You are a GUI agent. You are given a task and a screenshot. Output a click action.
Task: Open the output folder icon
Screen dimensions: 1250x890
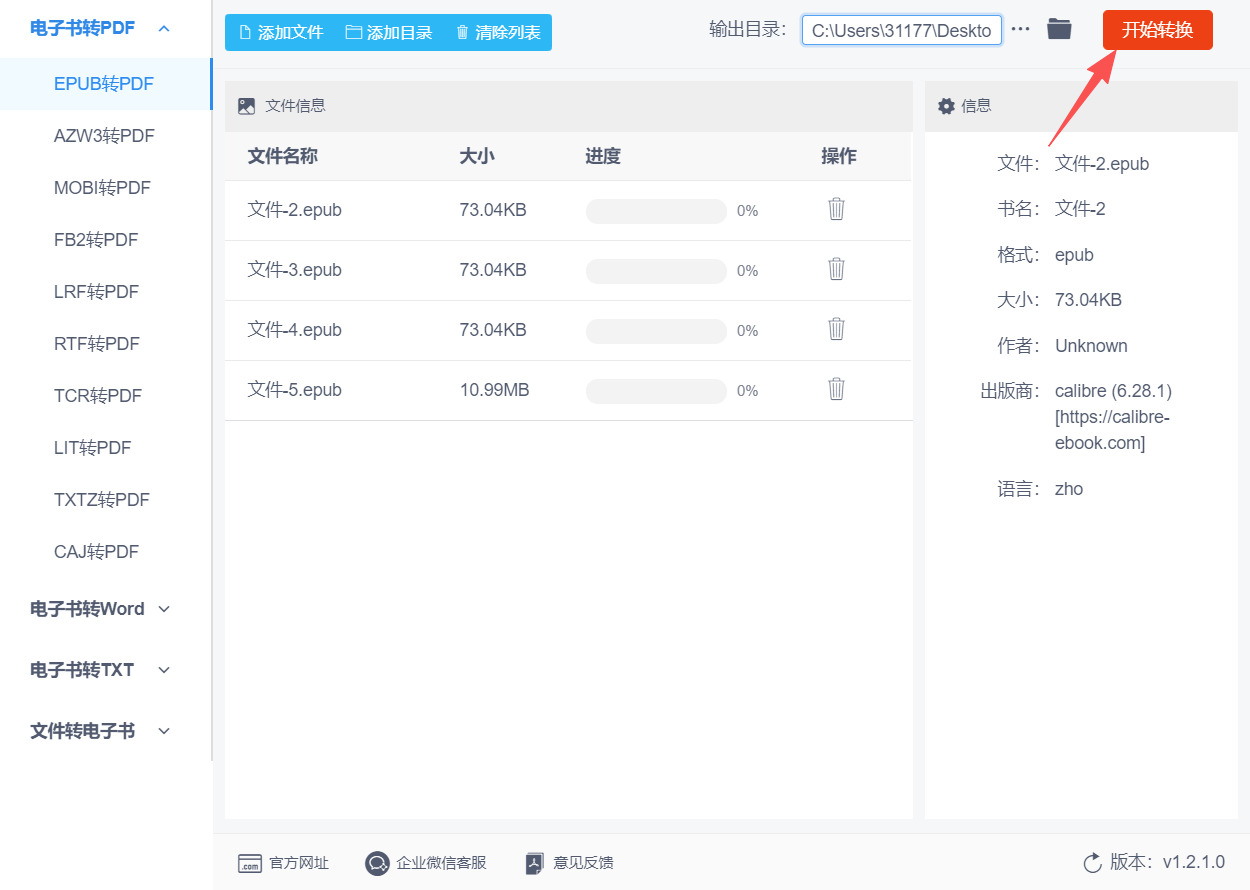pyautogui.click(x=1059, y=29)
